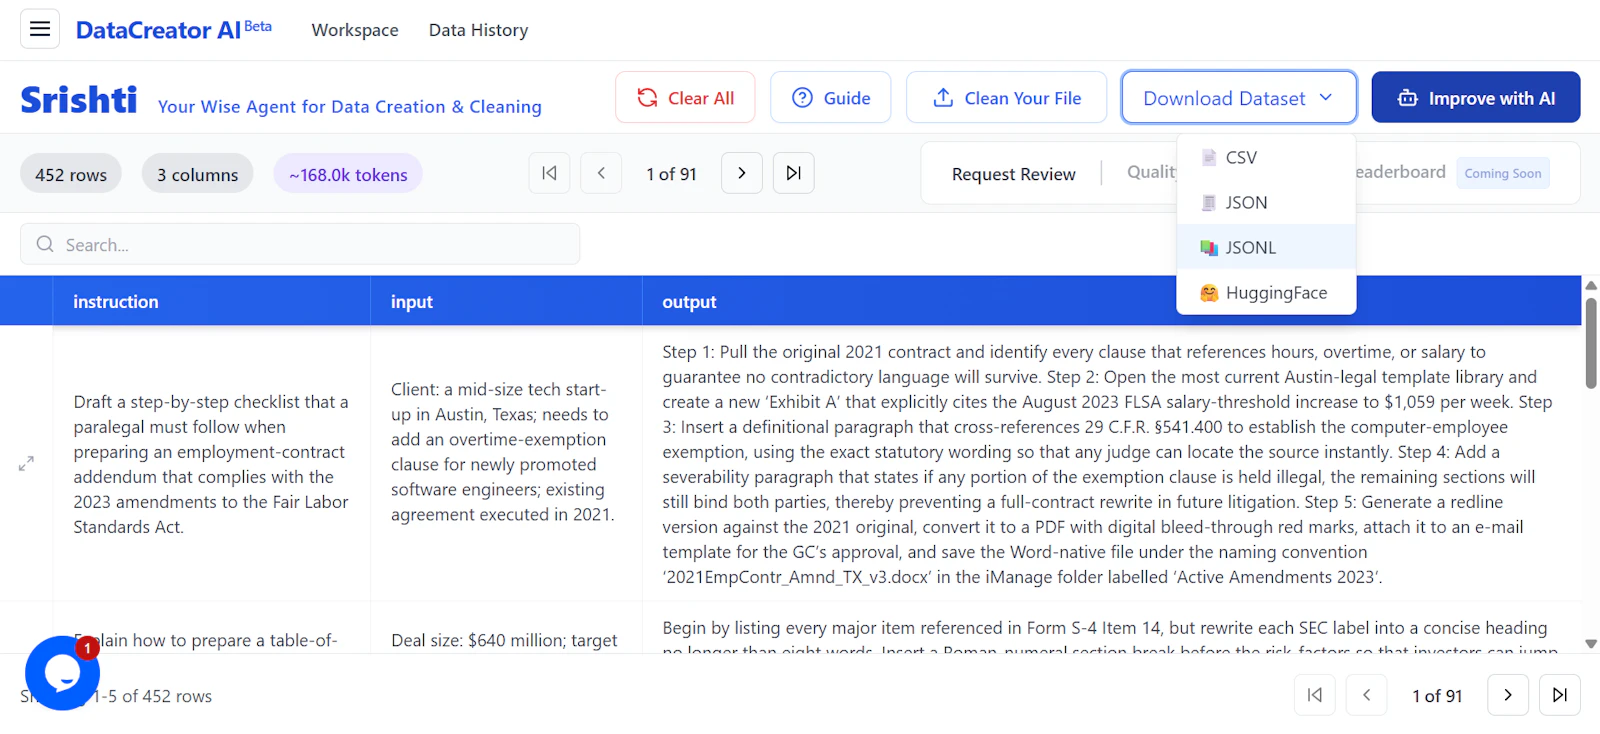Expand the first row with arrows icon

pyautogui.click(x=26, y=464)
